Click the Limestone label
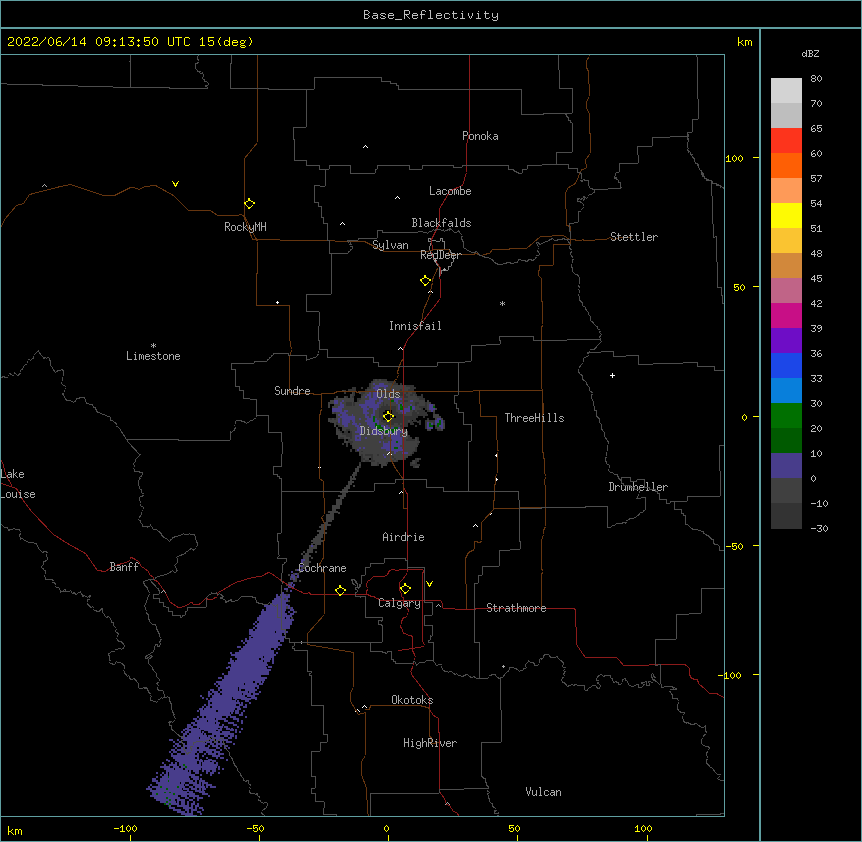This screenshot has height=842, width=862. (153, 356)
